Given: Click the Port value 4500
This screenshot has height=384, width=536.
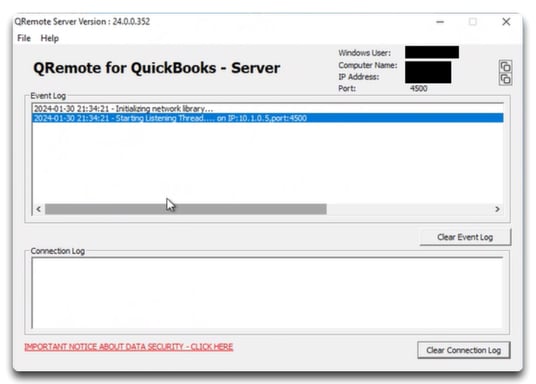Looking at the screenshot, I should [x=419, y=89].
